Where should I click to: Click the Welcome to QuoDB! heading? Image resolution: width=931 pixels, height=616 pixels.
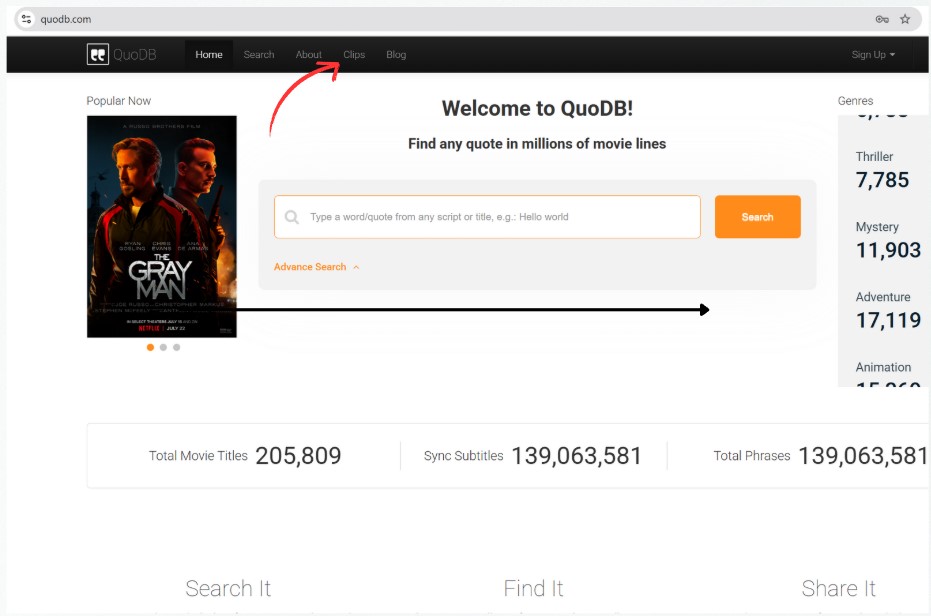point(537,108)
